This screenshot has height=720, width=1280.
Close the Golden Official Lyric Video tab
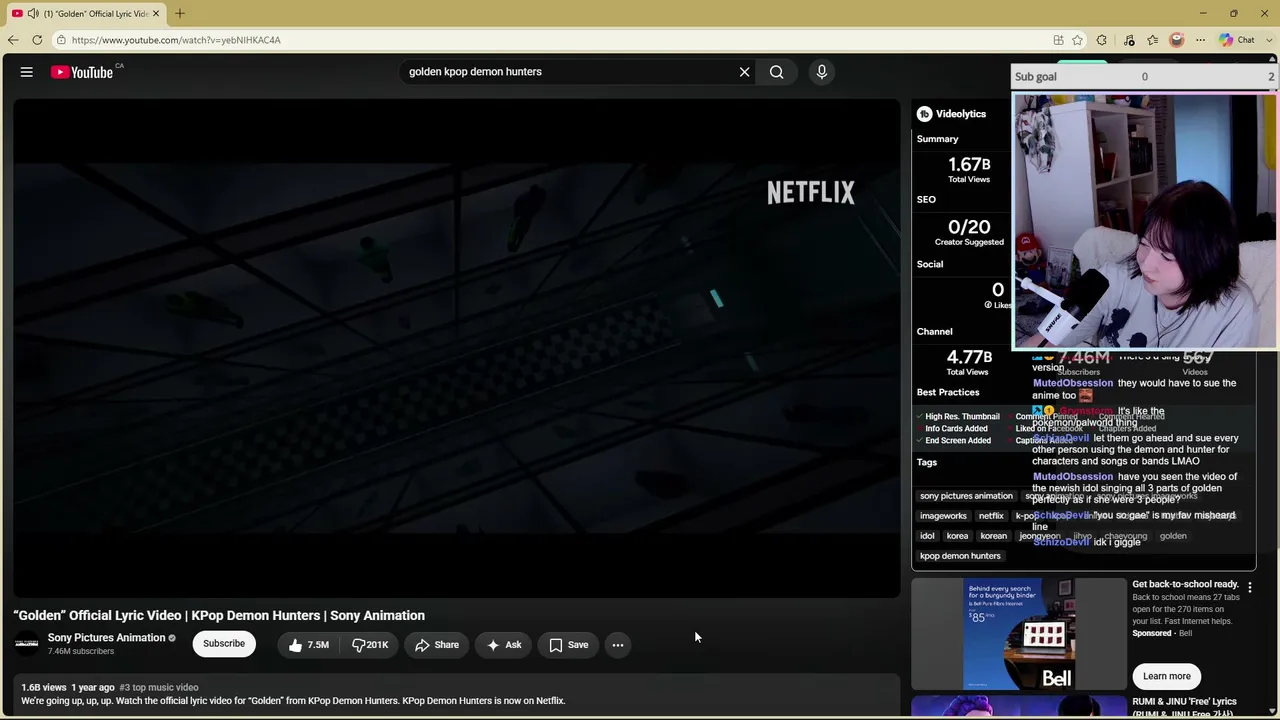(x=156, y=13)
